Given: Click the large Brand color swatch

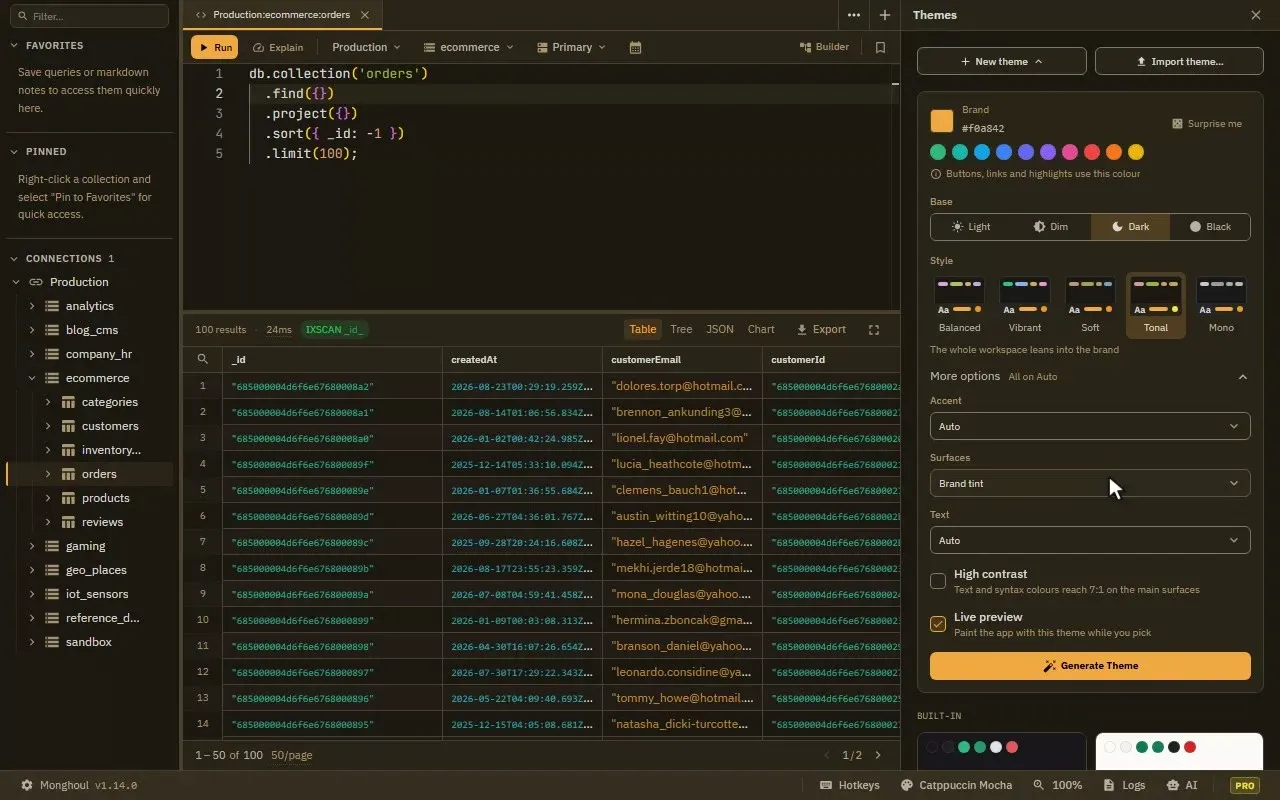Looking at the screenshot, I should [942, 121].
